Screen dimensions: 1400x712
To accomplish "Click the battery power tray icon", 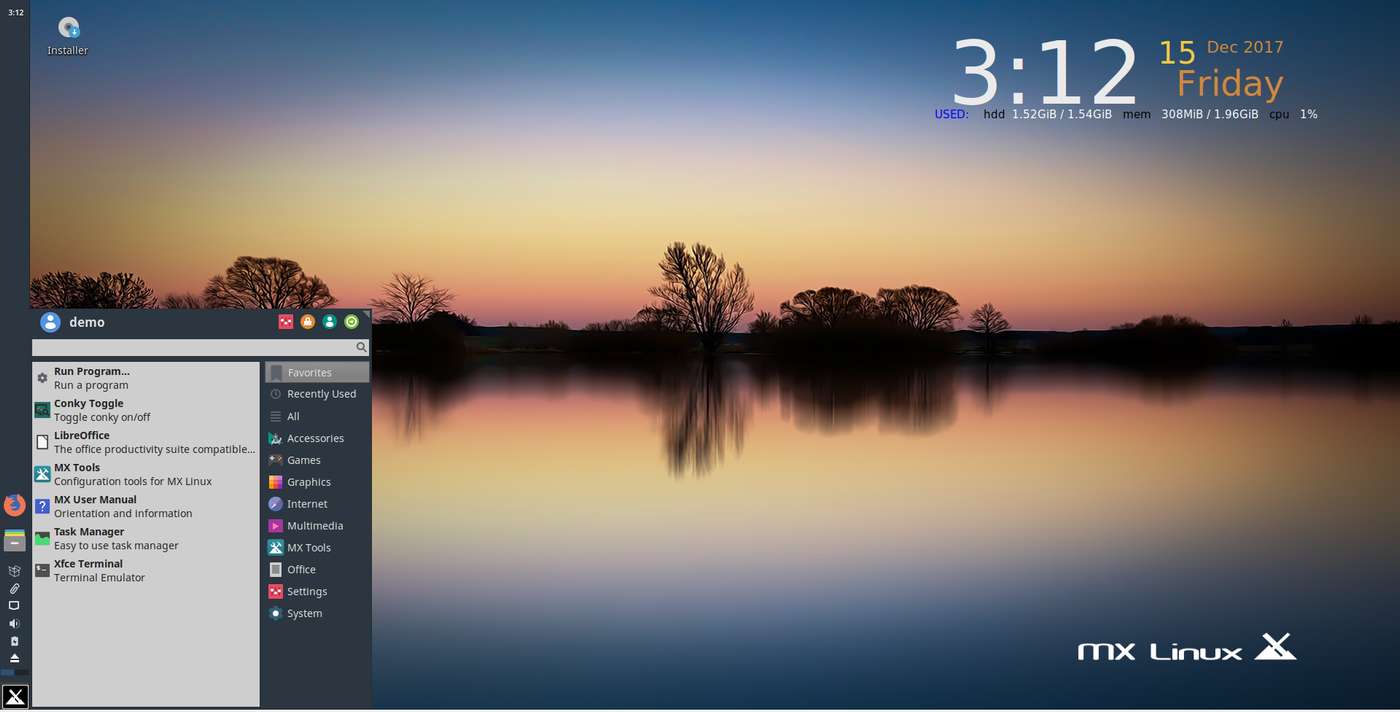I will pos(14,641).
